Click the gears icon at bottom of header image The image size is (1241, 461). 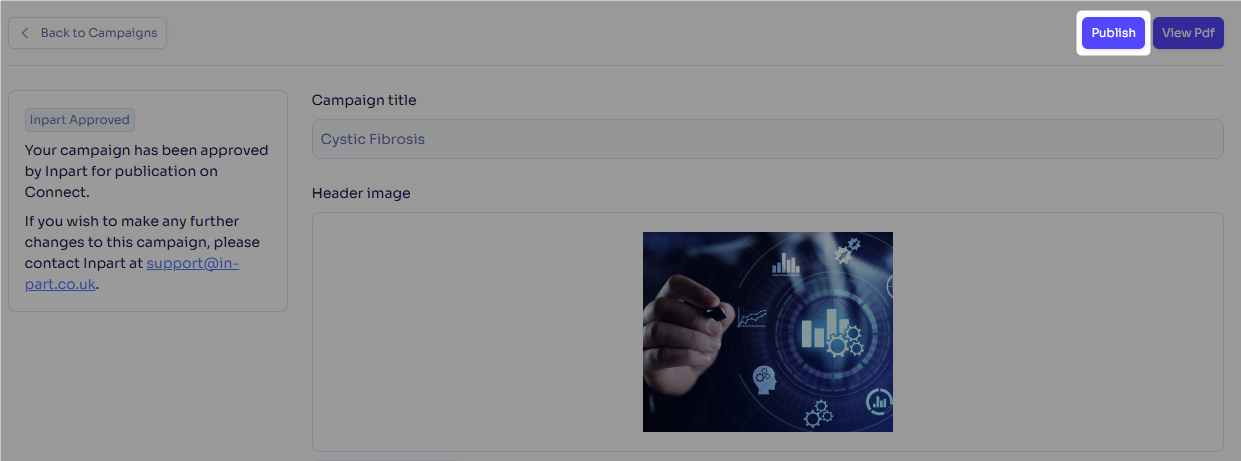819,412
